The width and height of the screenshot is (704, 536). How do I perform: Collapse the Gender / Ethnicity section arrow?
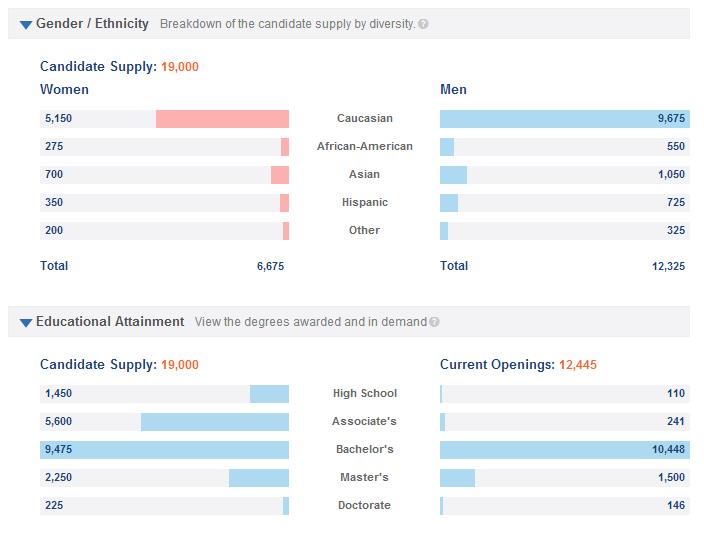pos(26,24)
